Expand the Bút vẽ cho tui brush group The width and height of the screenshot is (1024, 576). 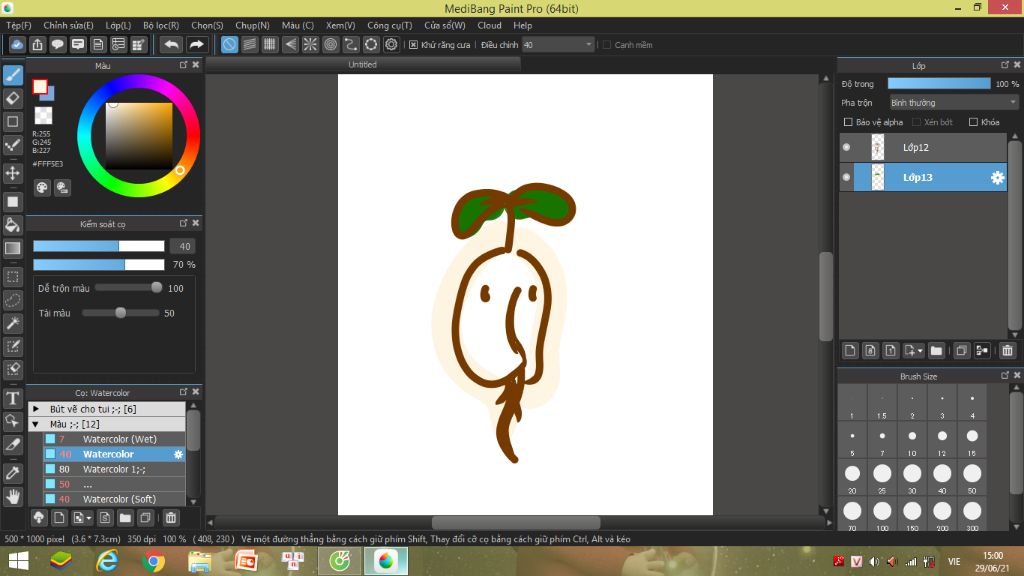[x=36, y=409]
